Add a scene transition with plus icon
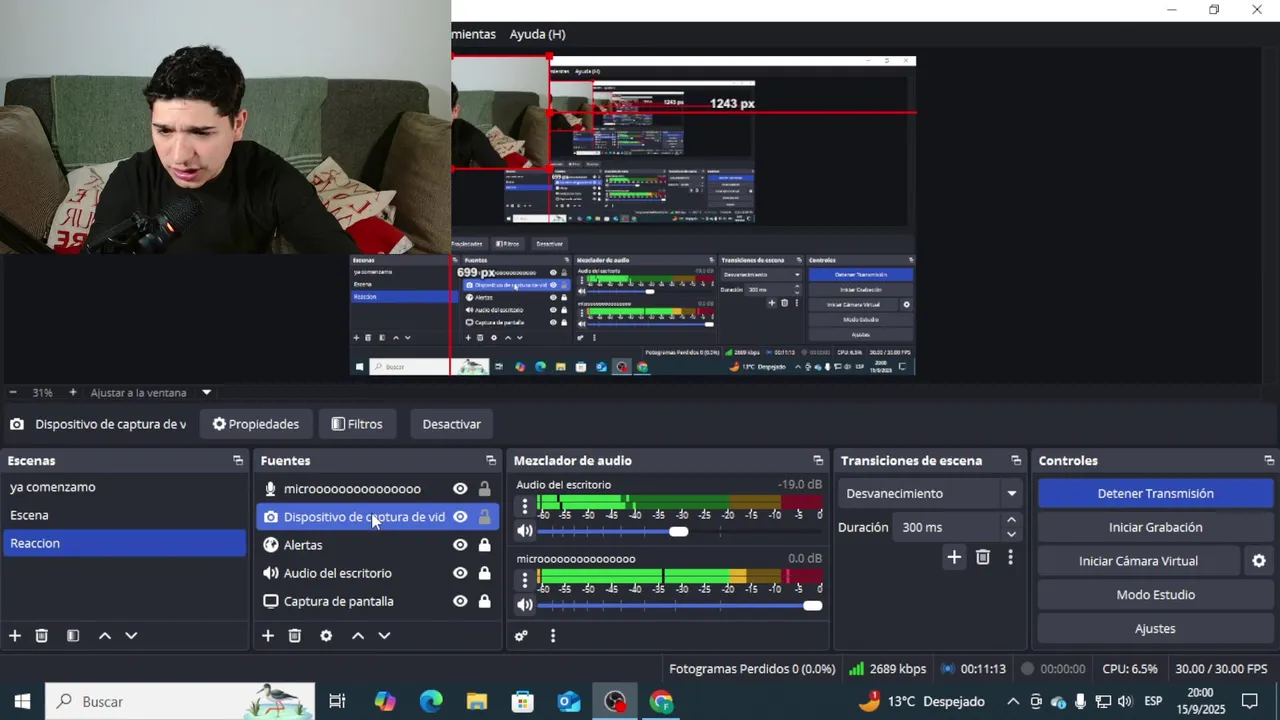 (954, 558)
